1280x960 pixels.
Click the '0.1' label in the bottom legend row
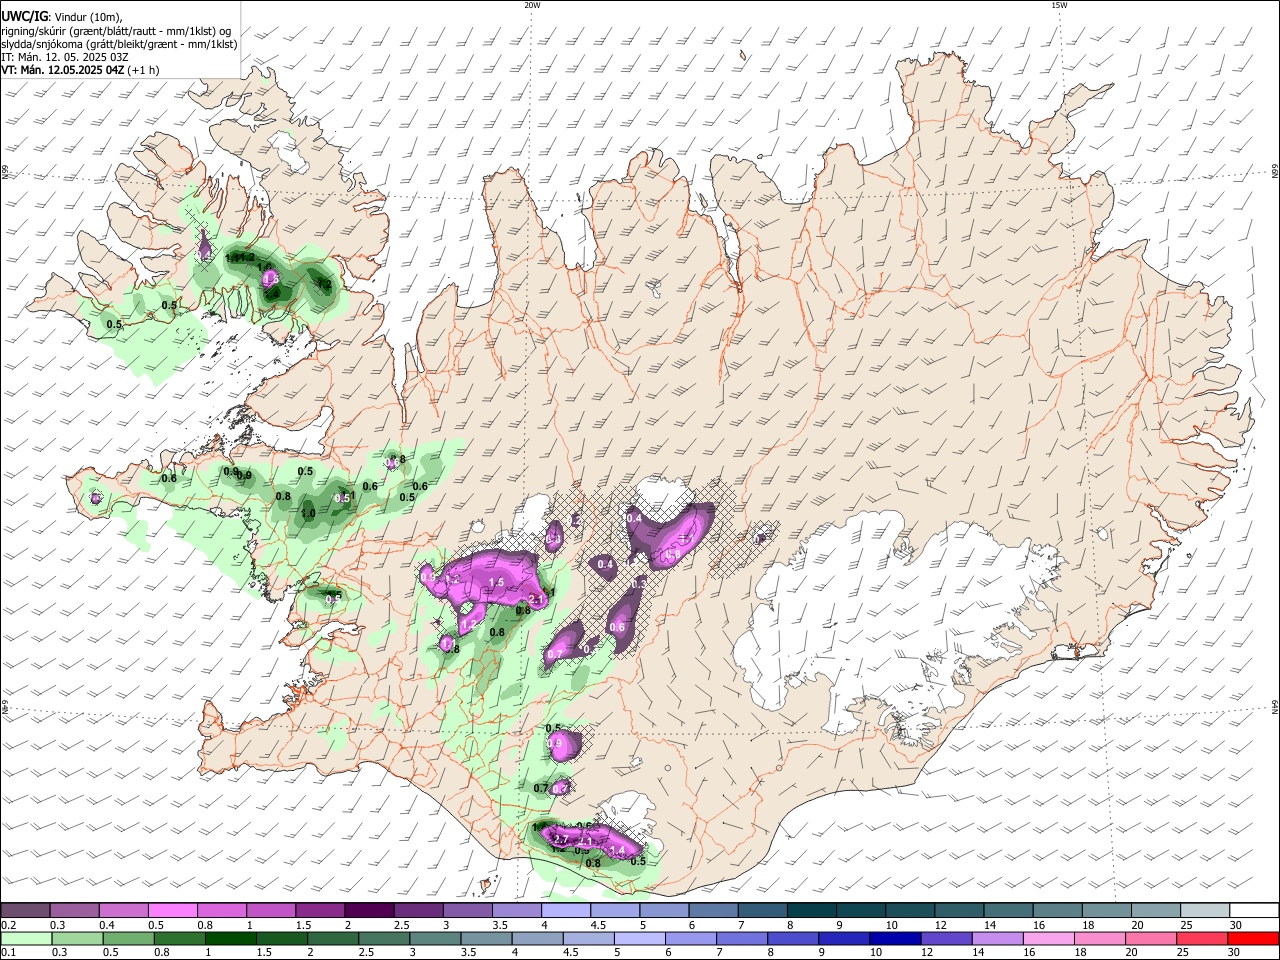pos(7,953)
